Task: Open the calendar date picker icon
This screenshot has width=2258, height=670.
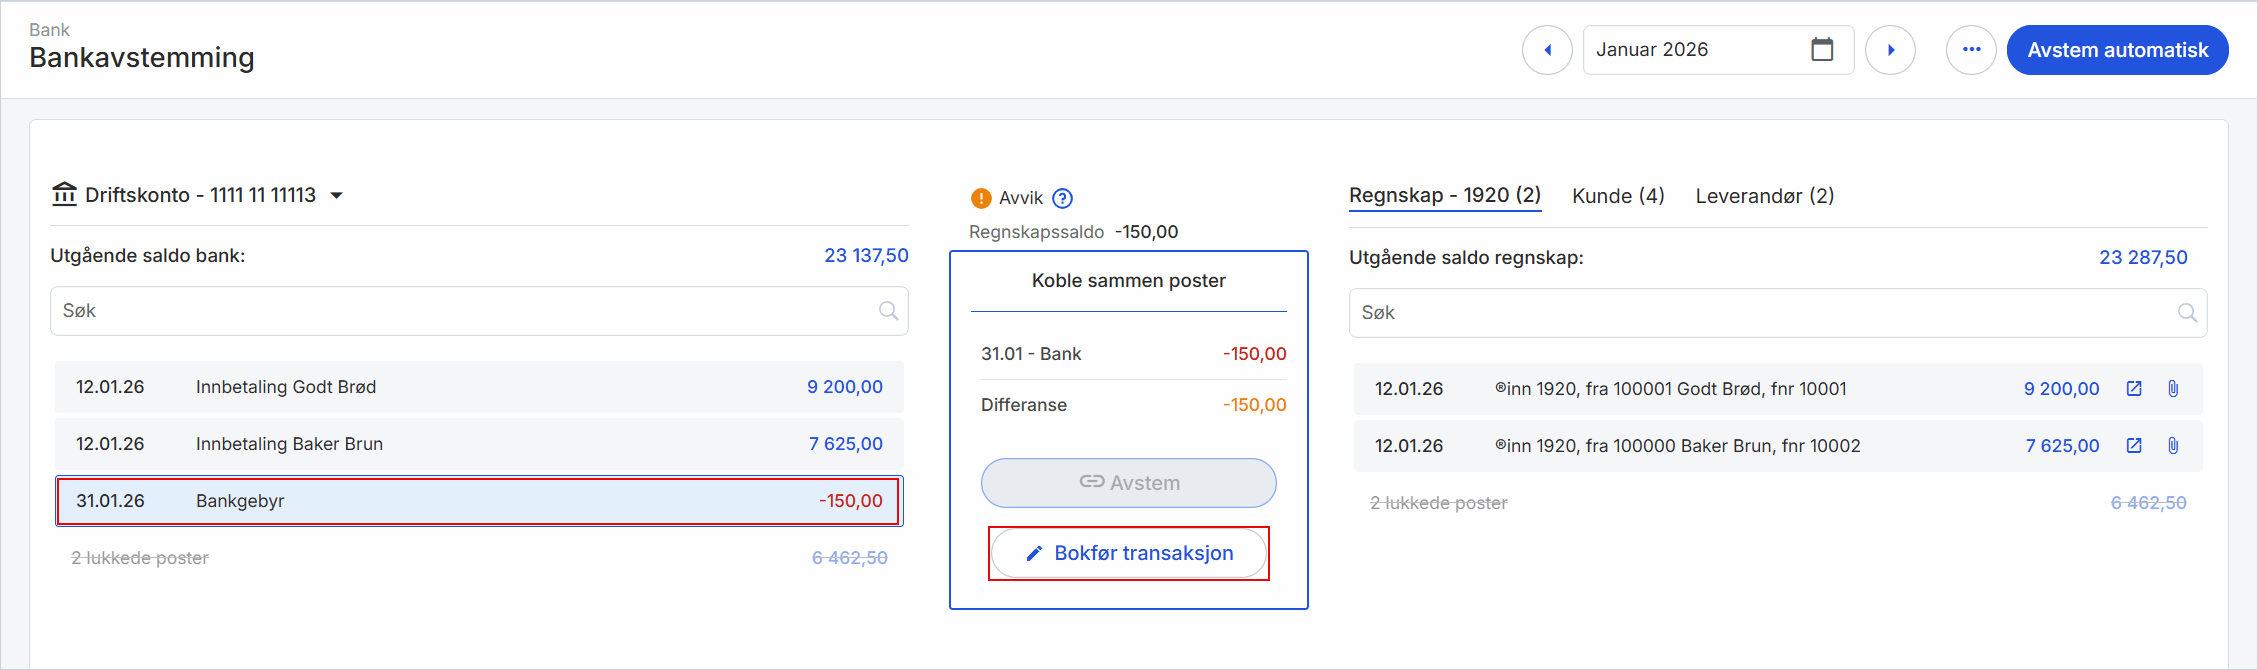Action: click(x=1824, y=49)
